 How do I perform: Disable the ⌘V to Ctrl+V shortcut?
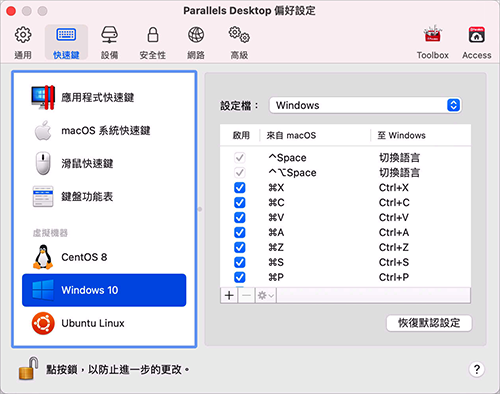tap(239, 217)
